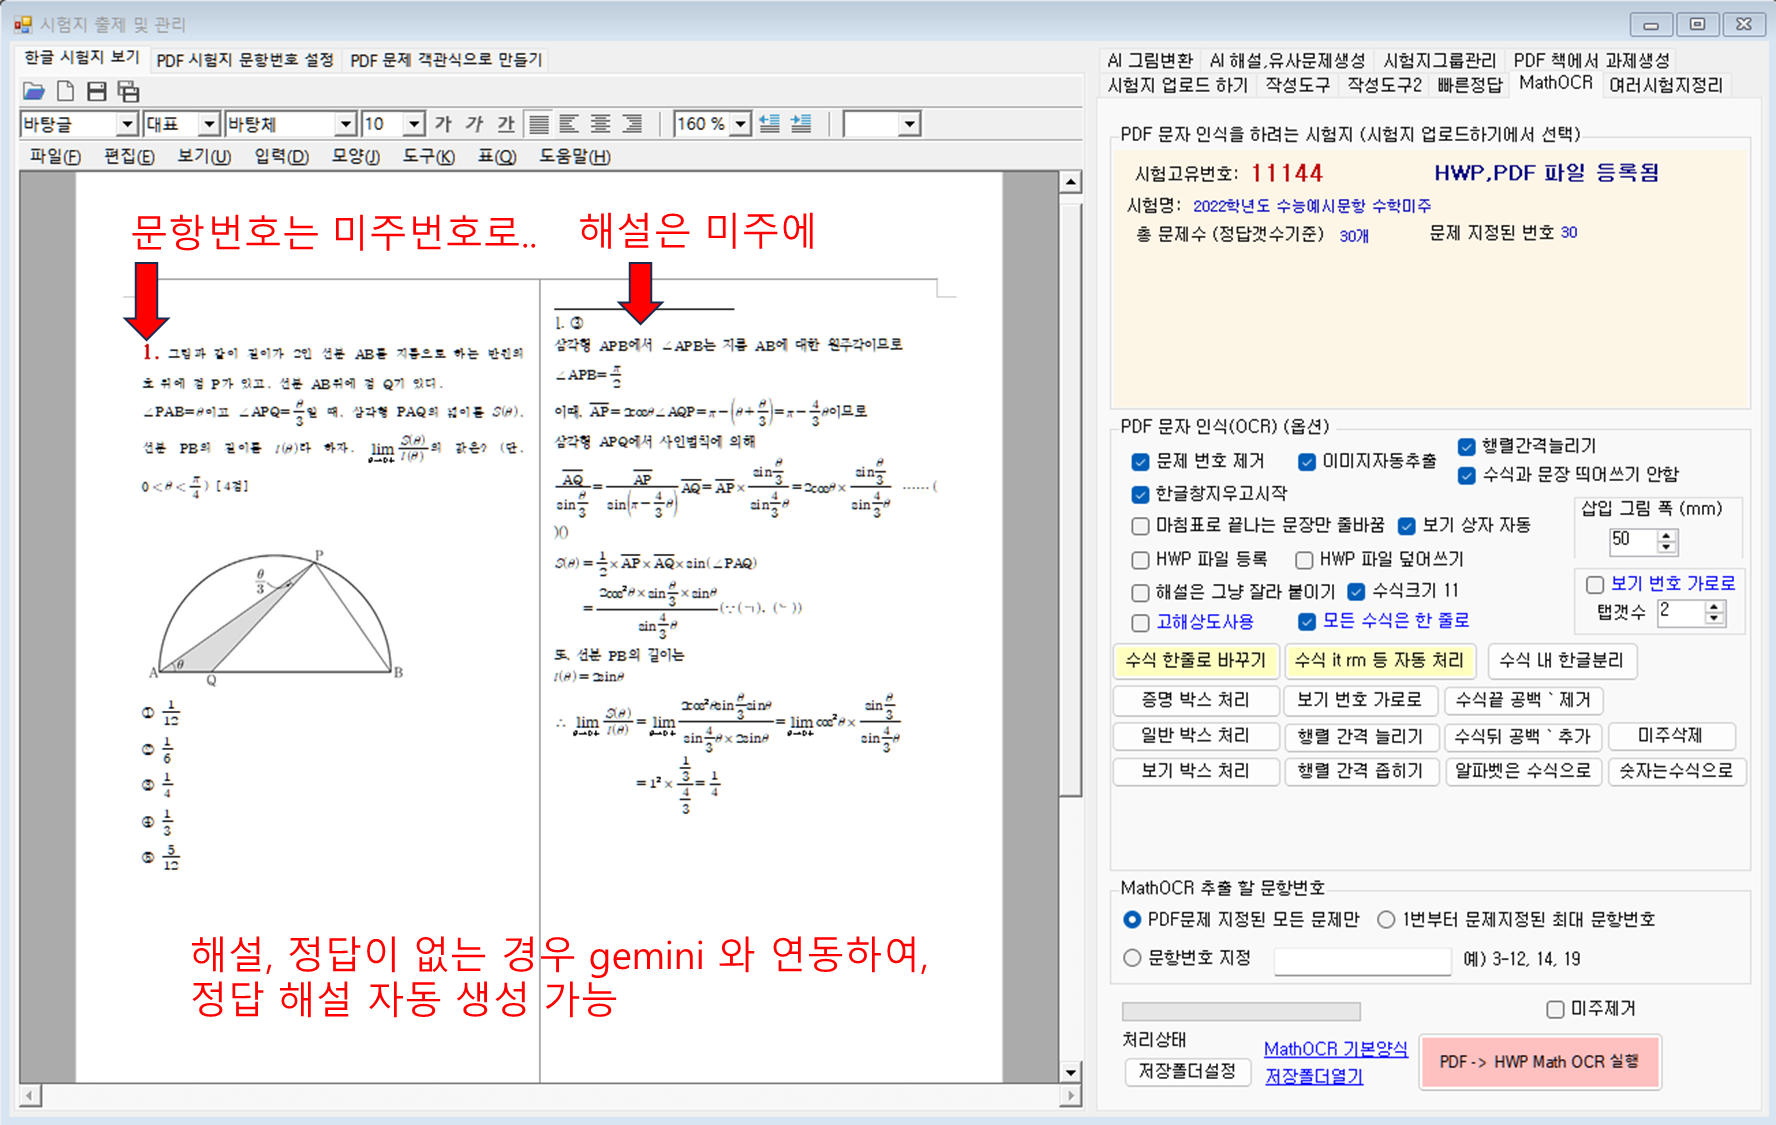This screenshot has width=1776, height=1125.
Task: Switch to 빠른정답 tab
Action: [x=1469, y=86]
